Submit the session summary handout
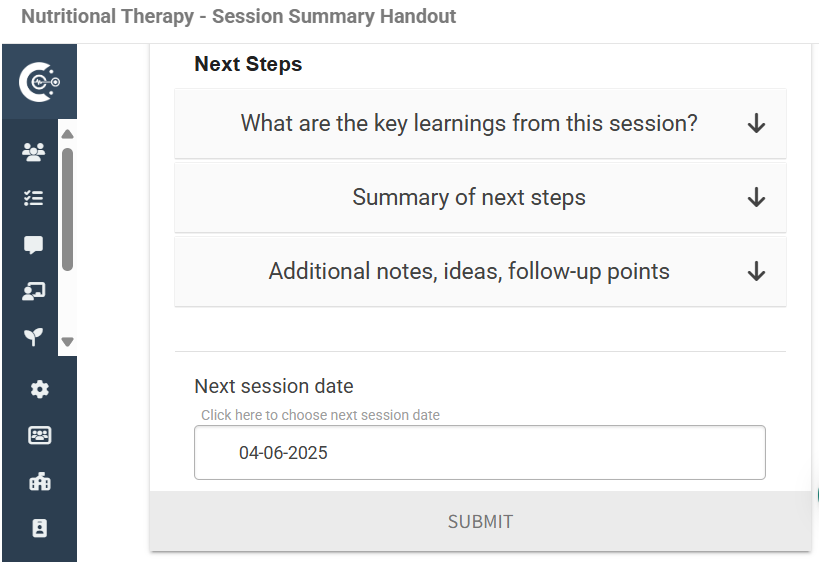 coord(480,521)
